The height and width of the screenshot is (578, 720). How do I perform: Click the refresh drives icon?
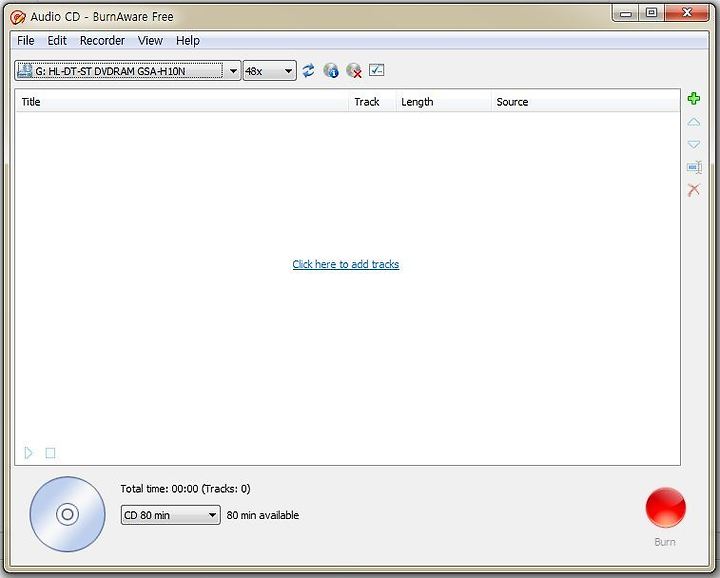(309, 71)
